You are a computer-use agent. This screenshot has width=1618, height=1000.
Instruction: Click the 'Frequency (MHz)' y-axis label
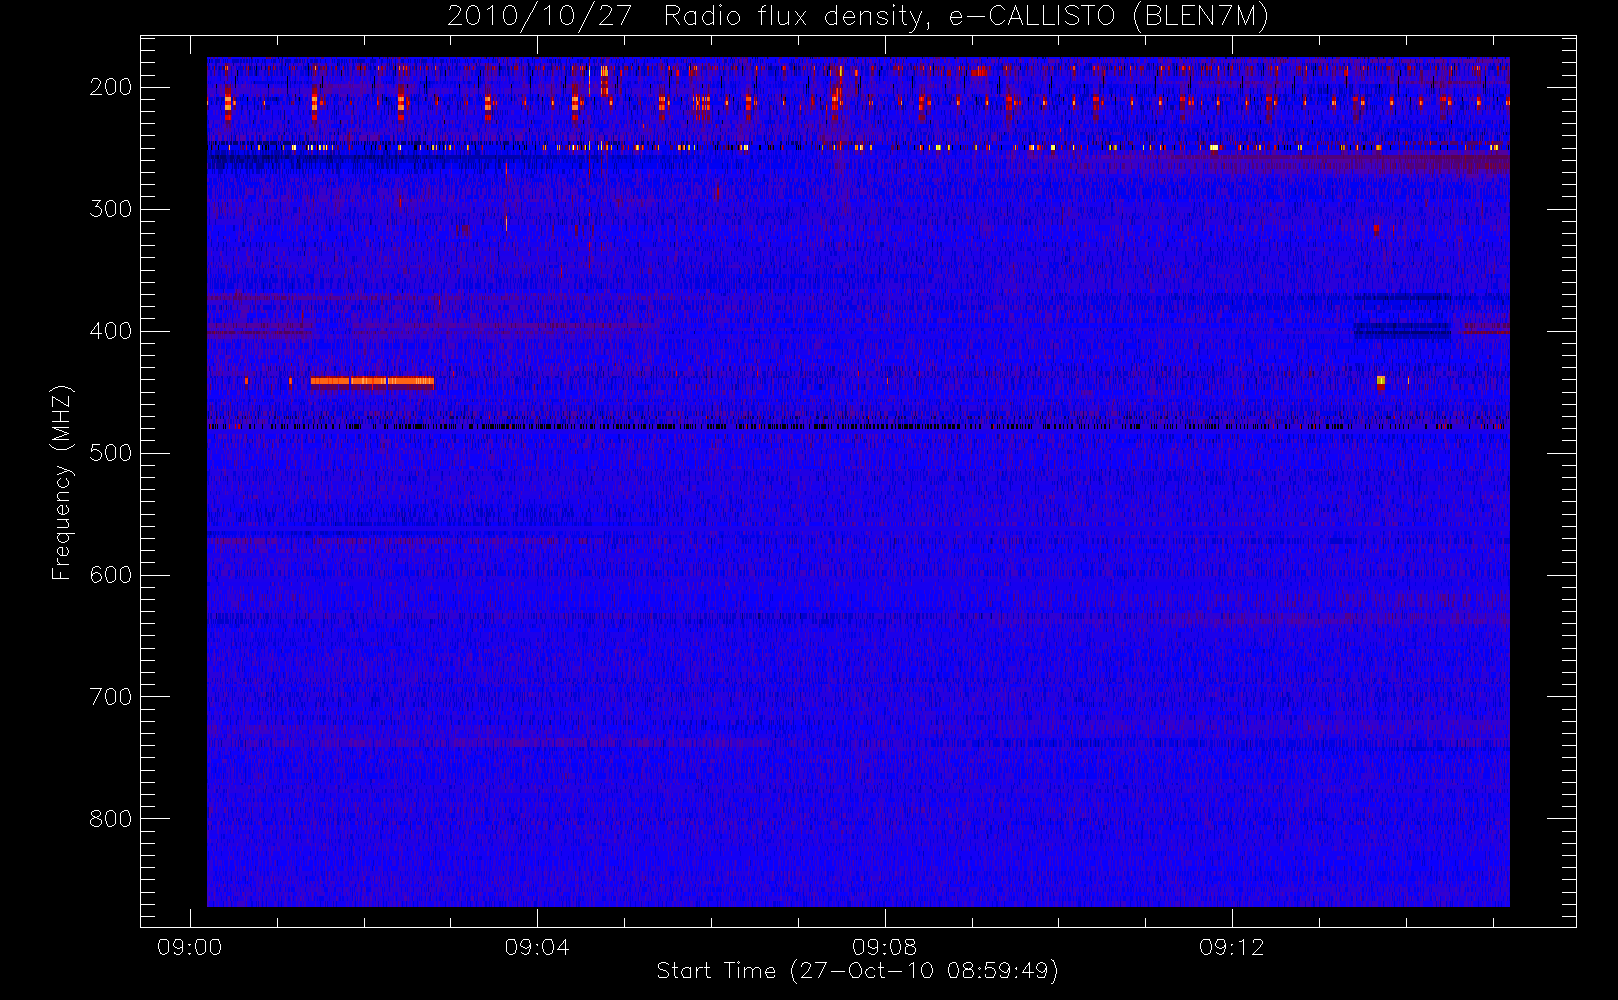(62, 482)
